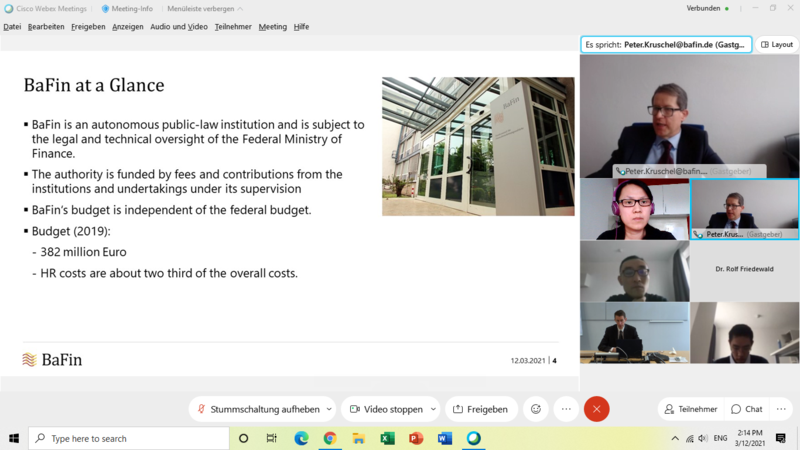
Task: Click the BaFin logo at slide bottom
Action: pyautogui.click(x=52, y=360)
